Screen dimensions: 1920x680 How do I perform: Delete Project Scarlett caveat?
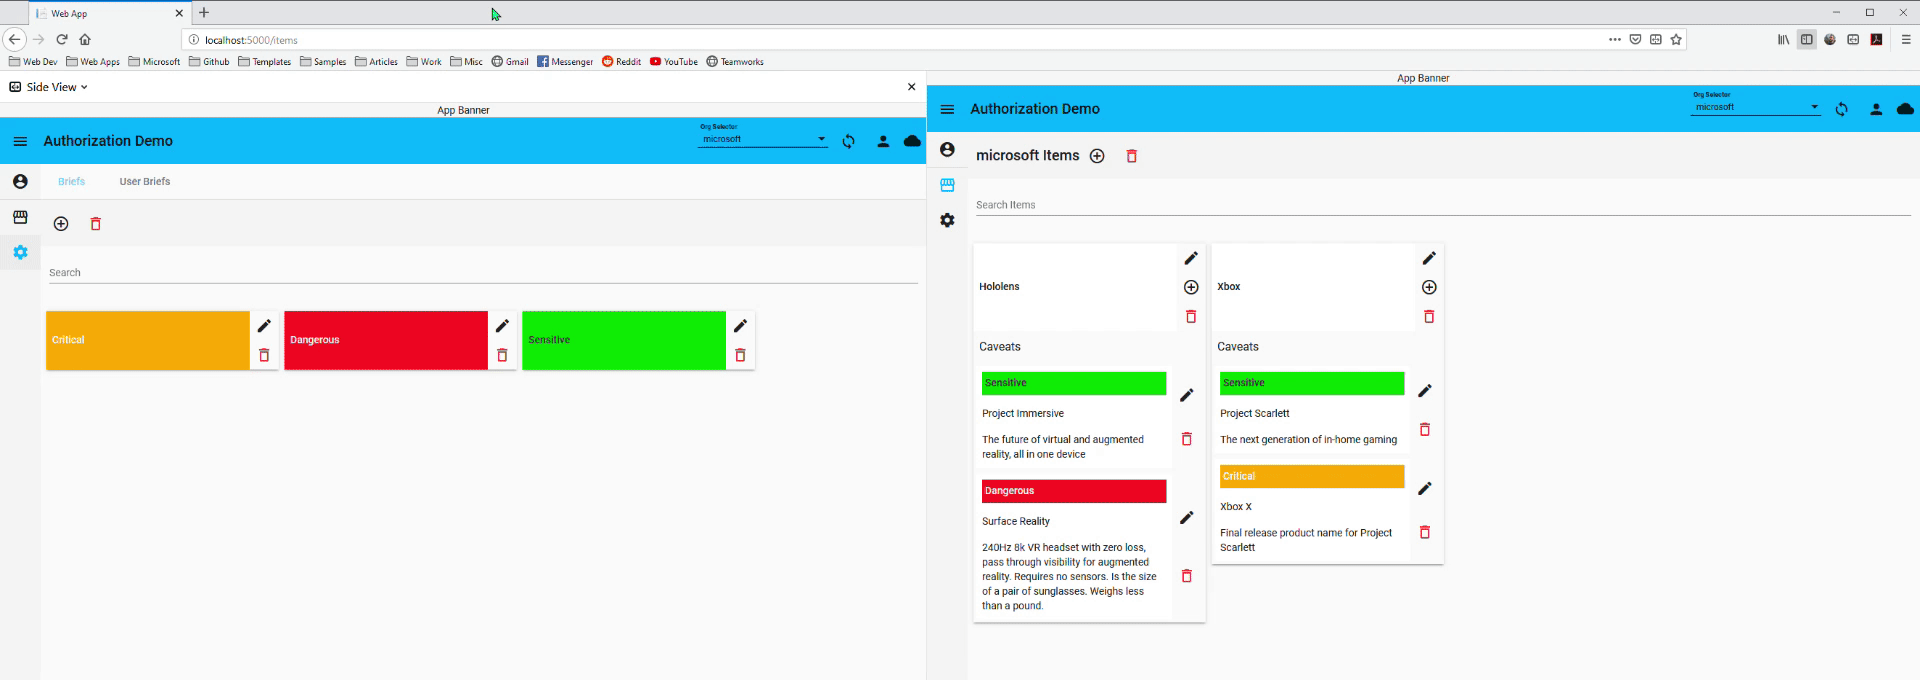coord(1425,429)
